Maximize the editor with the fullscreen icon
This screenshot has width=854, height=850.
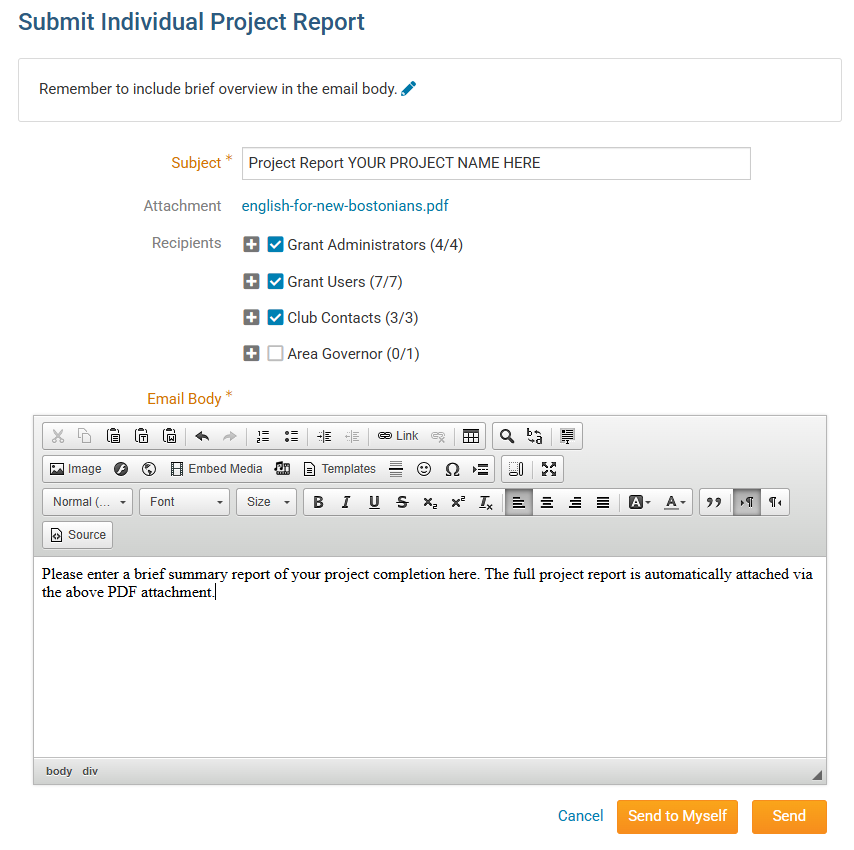[x=549, y=469]
